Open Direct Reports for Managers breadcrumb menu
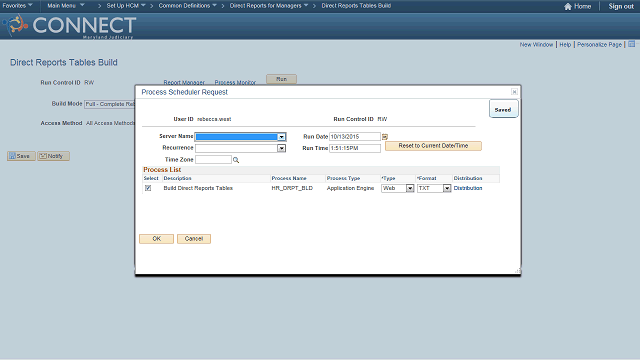Image resolution: width=640 pixels, height=360 pixels. pyautogui.click(x=269, y=6)
